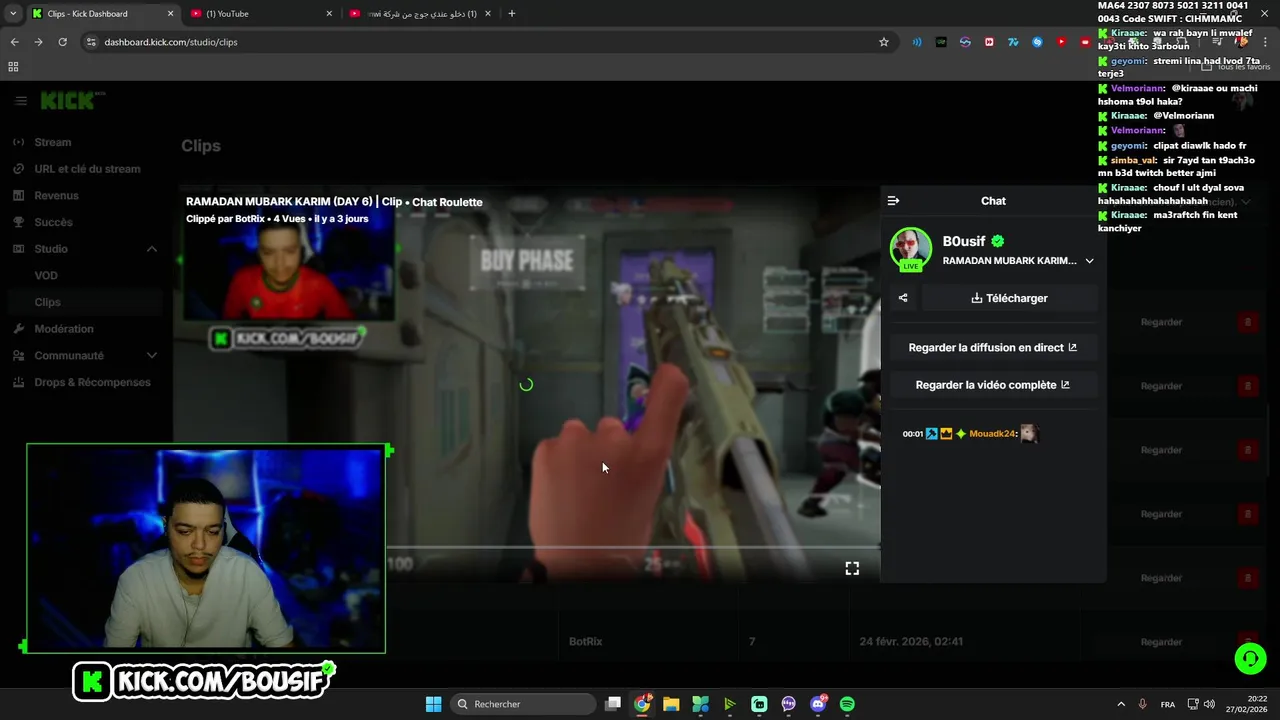Click the share icon beside Télécharger
Viewport: 1280px width, 720px height.
coord(903,298)
